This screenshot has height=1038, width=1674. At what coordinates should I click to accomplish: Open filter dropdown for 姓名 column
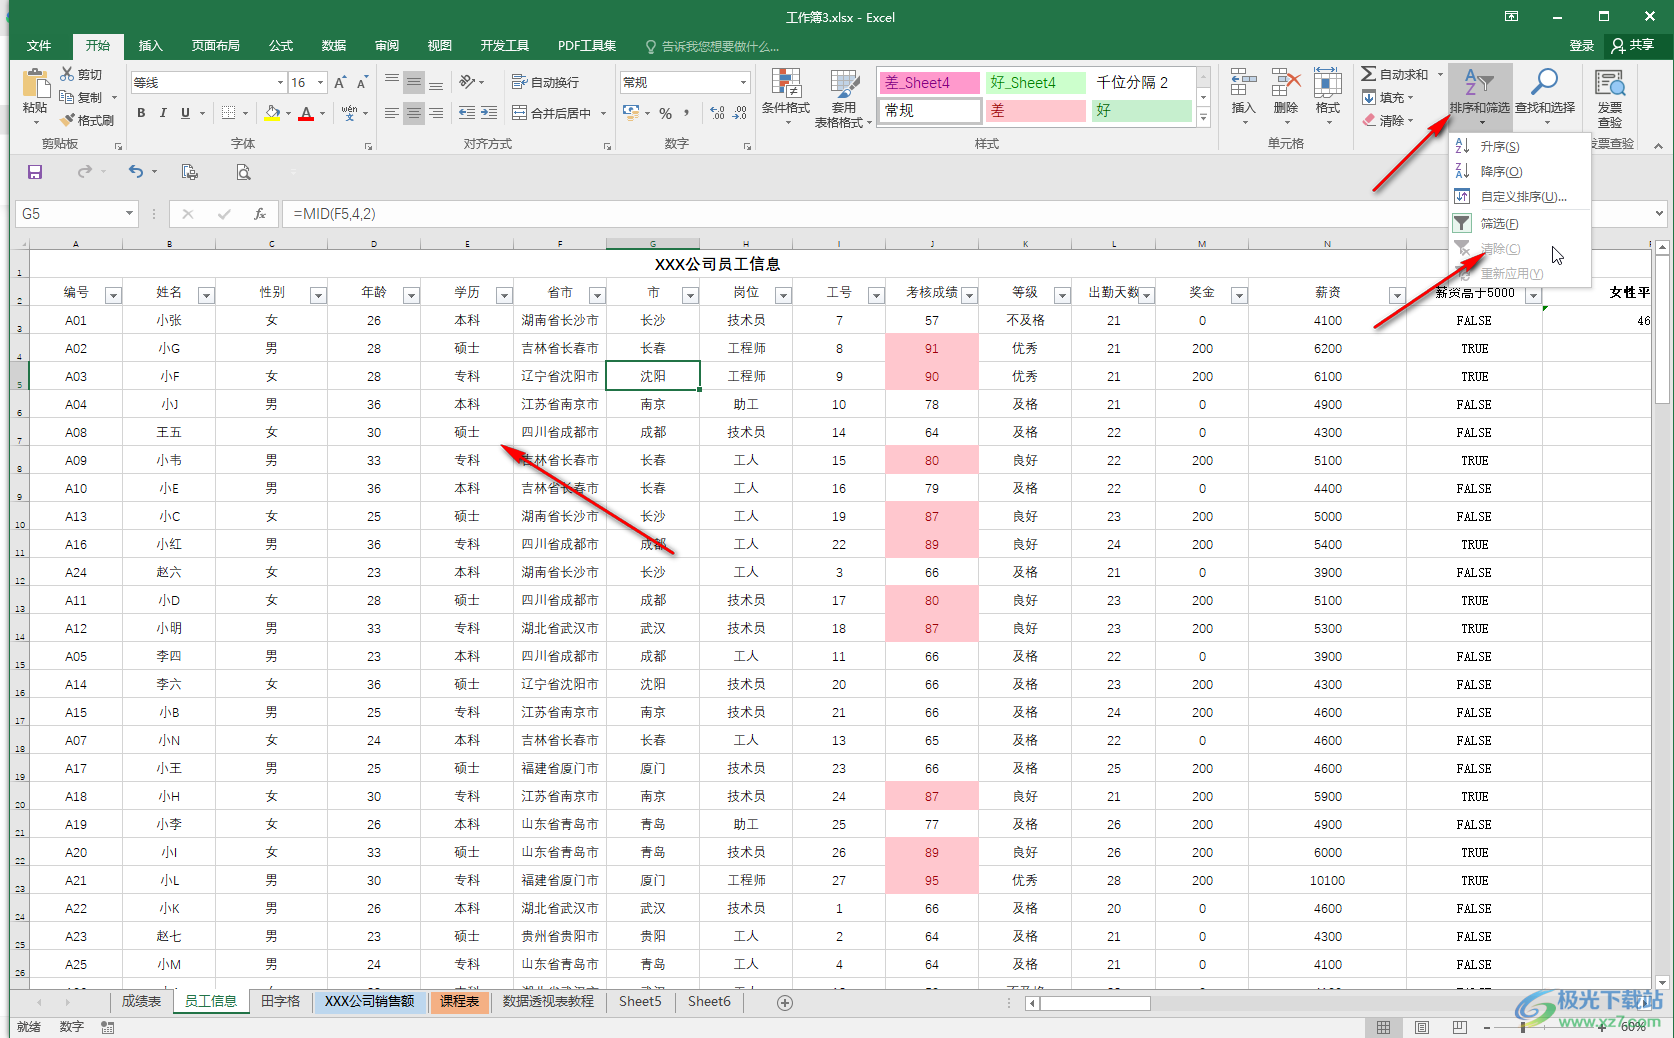pyautogui.click(x=206, y=295)
